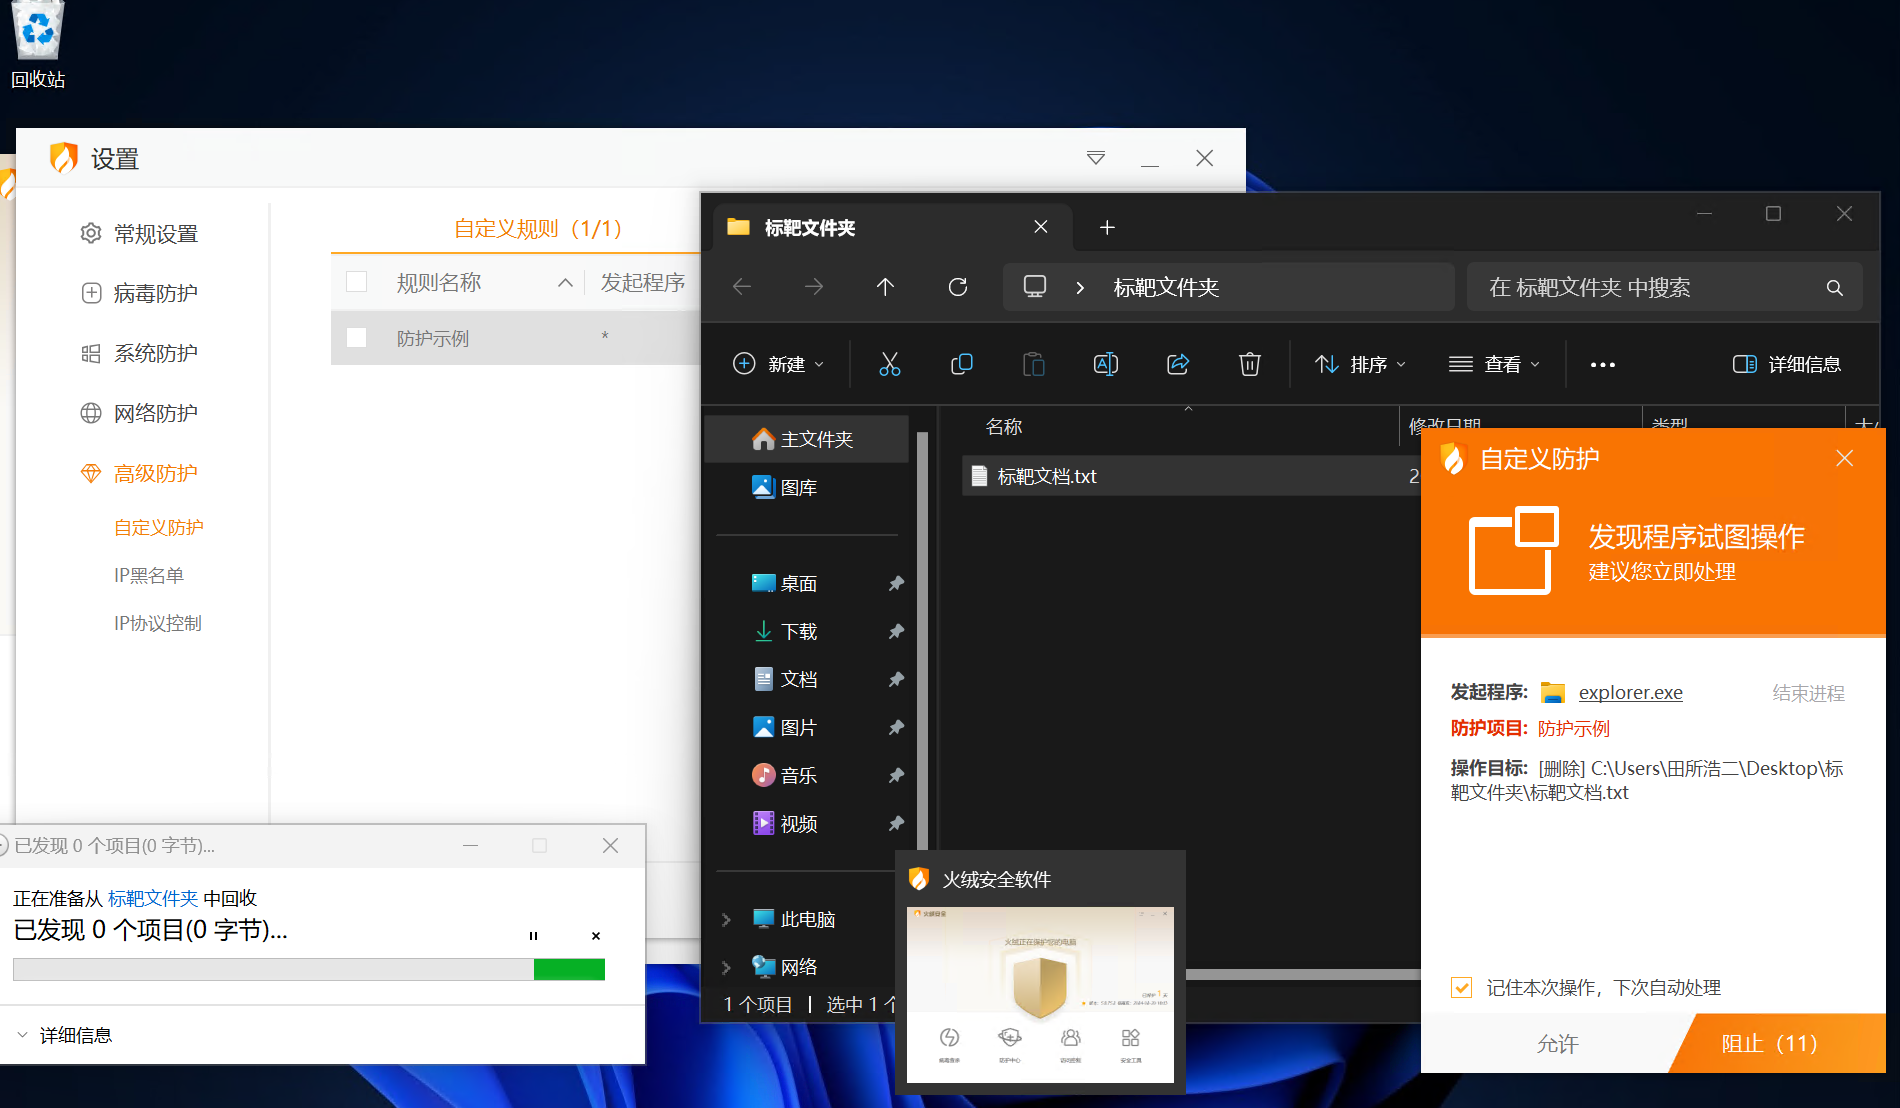The height and width of the screenshot is (1108, 1900).
Task: Click the Share icon in Explorer toolbar
Action: (x=1178, y=364)
